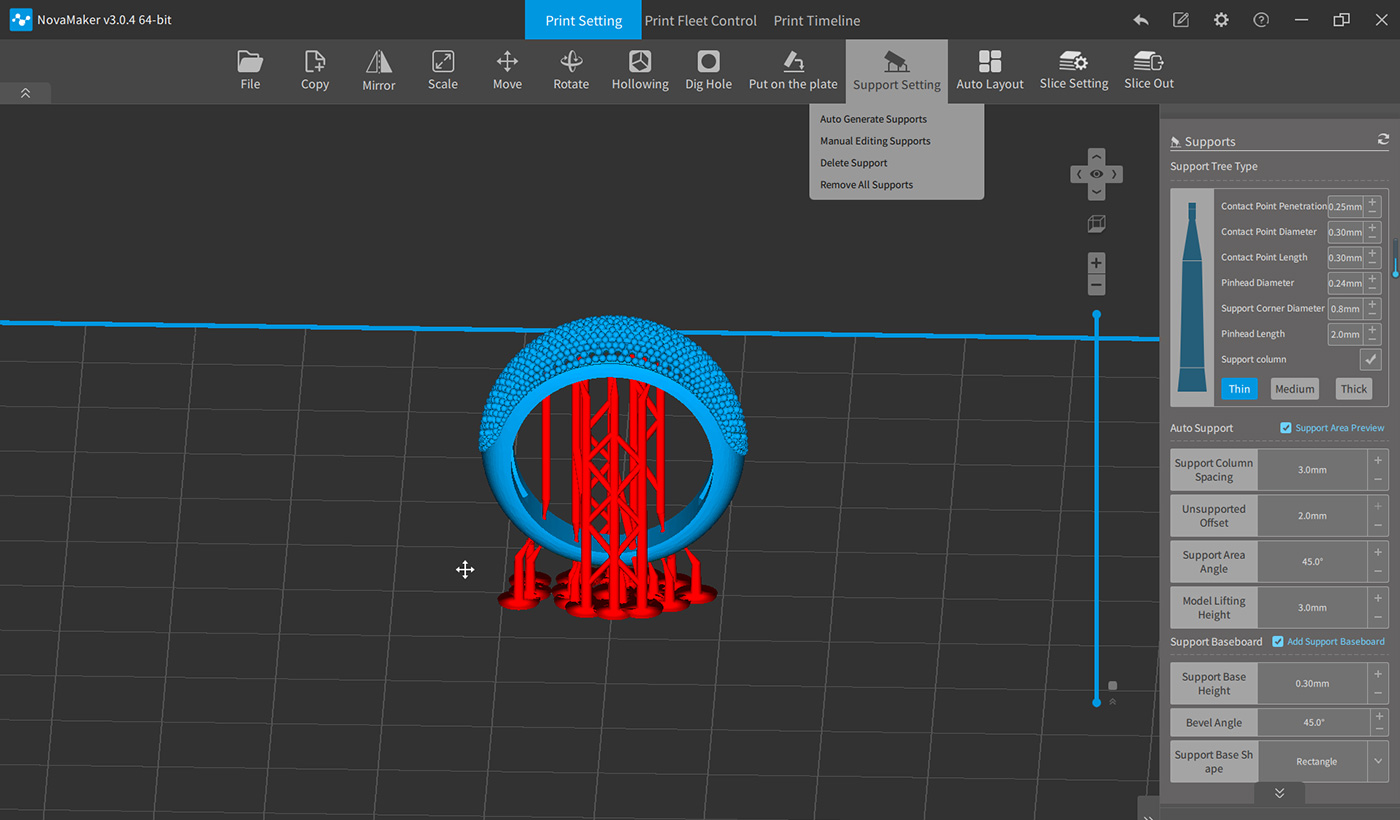Rotate view left with the view pad arrow
Viewport: 1400px width, 820px height.
[1078, 174]
